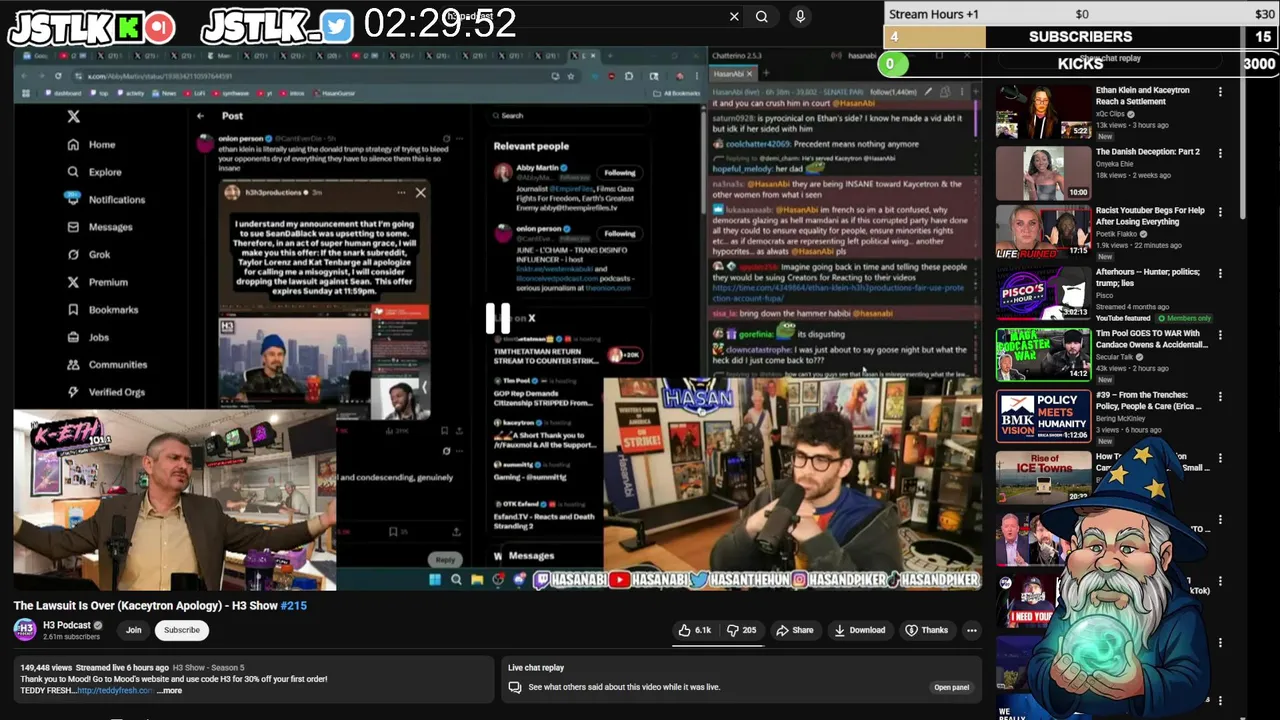Open the live chat replay panel
This screenshot has width=1280, height=720.
coord(951,687)
